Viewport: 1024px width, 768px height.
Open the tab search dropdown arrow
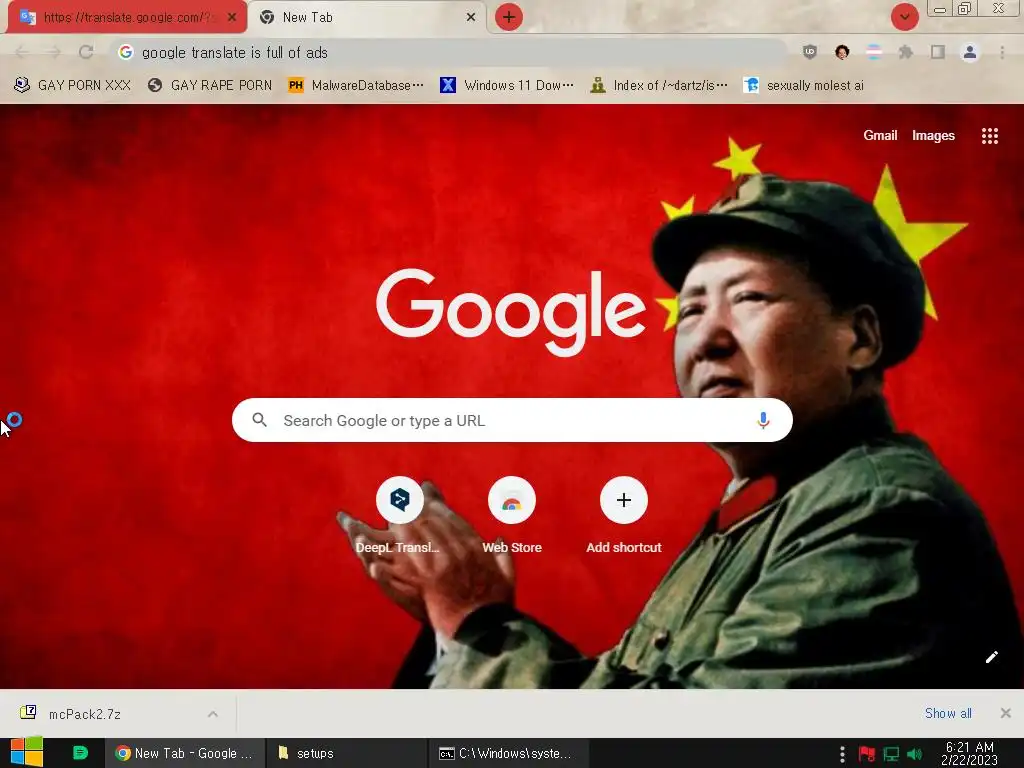(x=904, y=17)
